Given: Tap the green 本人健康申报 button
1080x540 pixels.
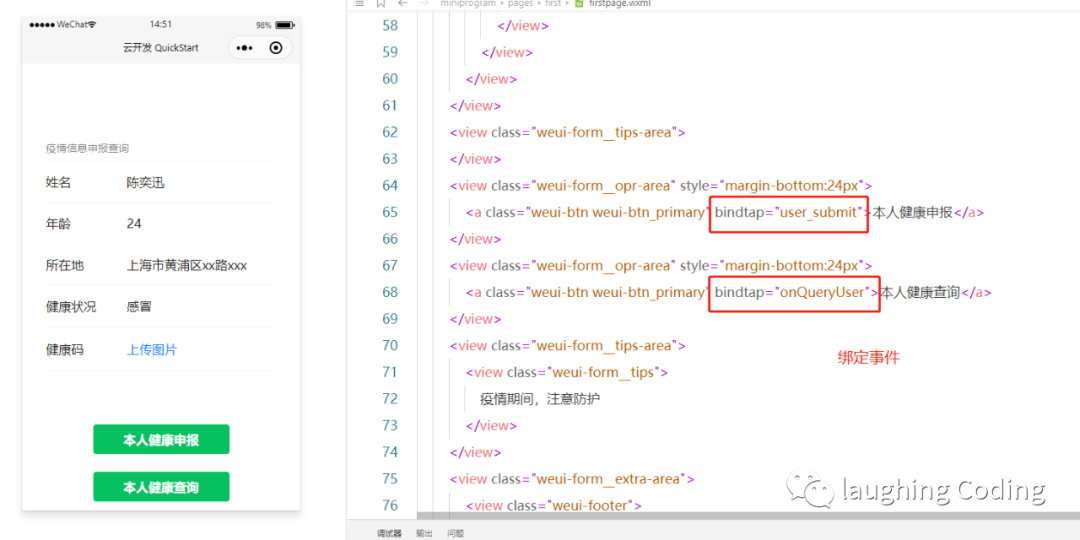Looking at the screenshot, I should [x=161, y=439].
